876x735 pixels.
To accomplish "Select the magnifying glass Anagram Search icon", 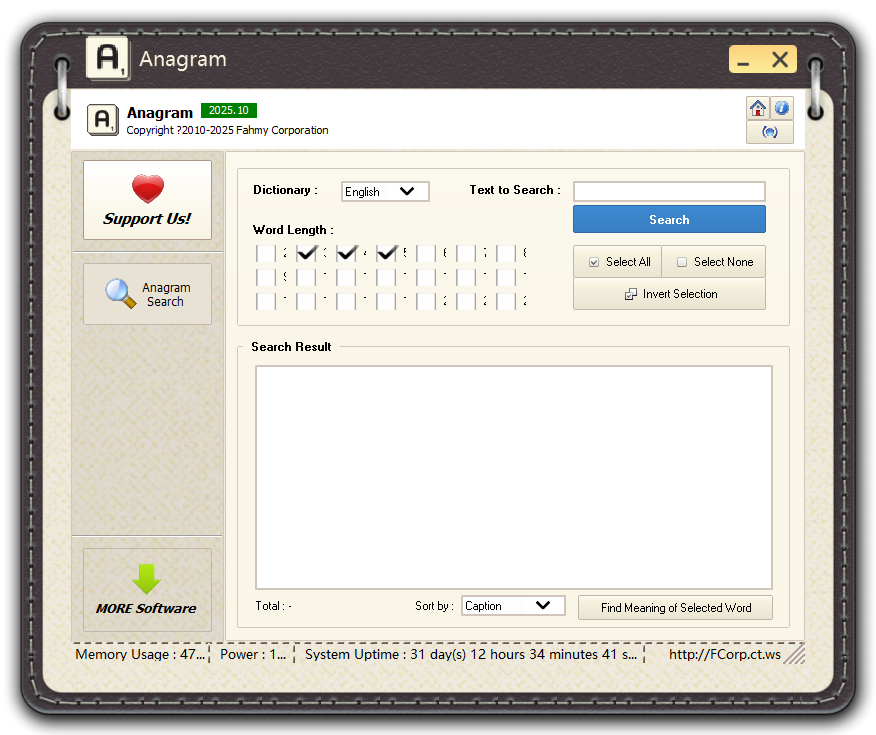I will click(x=119, y=294).
